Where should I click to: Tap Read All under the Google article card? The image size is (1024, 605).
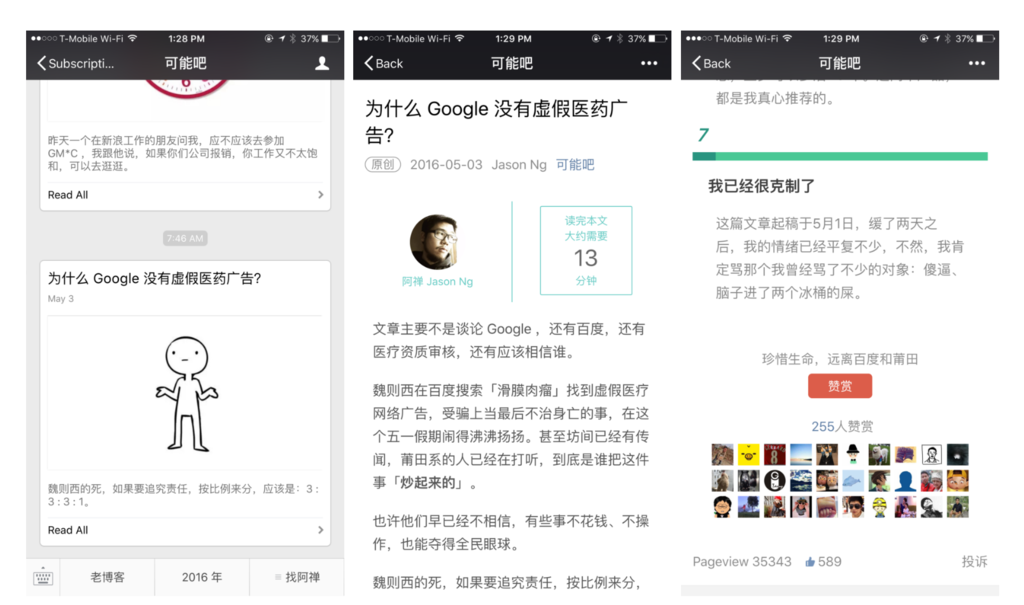pyautogui.click(x=68, y=530)
